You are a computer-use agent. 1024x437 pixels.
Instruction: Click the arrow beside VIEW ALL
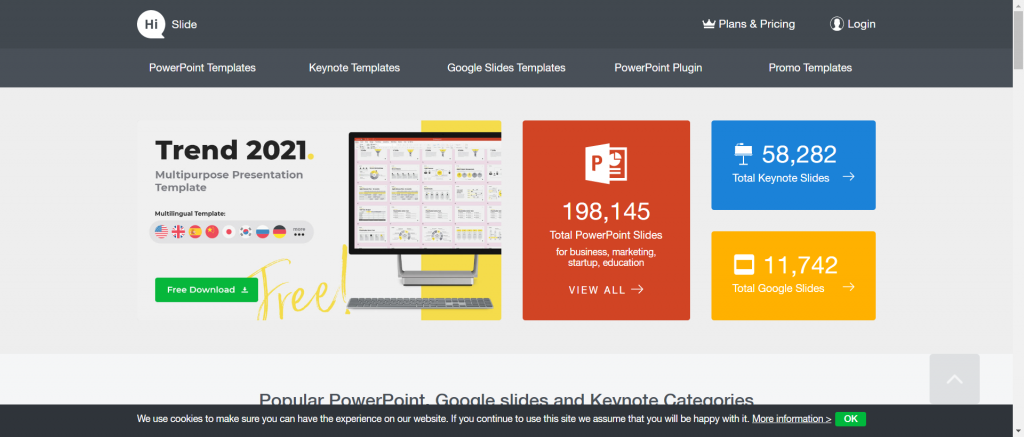point(637,289)
